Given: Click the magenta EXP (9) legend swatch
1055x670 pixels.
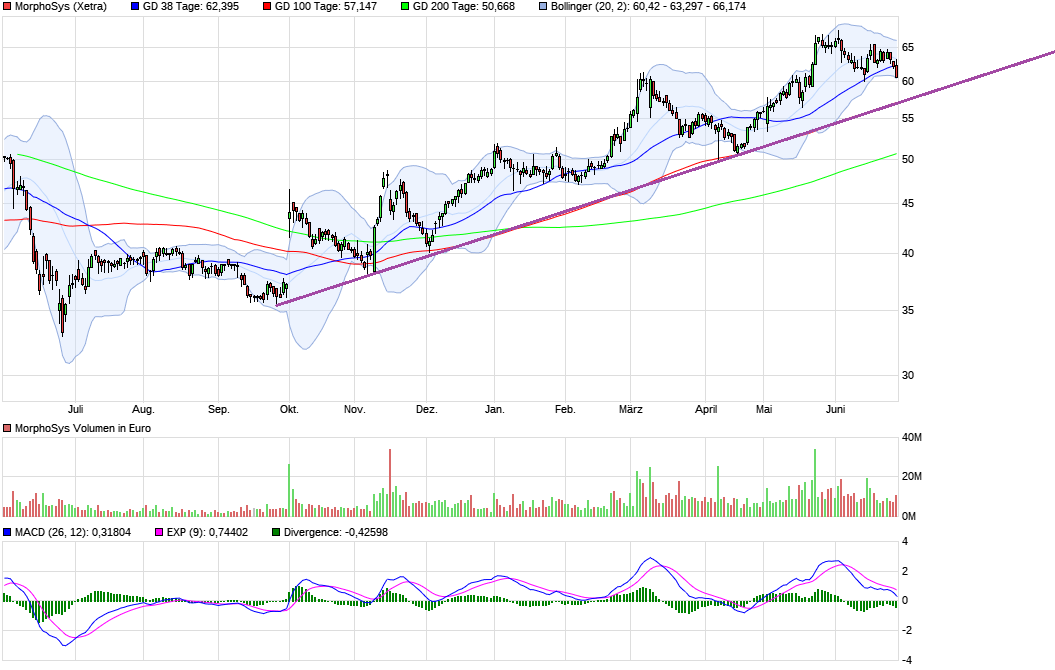Looking at the screenshot, I should coord(159,532).
